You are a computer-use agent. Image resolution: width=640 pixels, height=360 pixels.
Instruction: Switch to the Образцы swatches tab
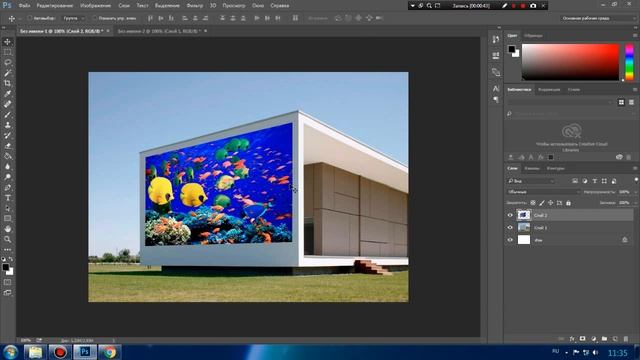click(x=533, y=36)
